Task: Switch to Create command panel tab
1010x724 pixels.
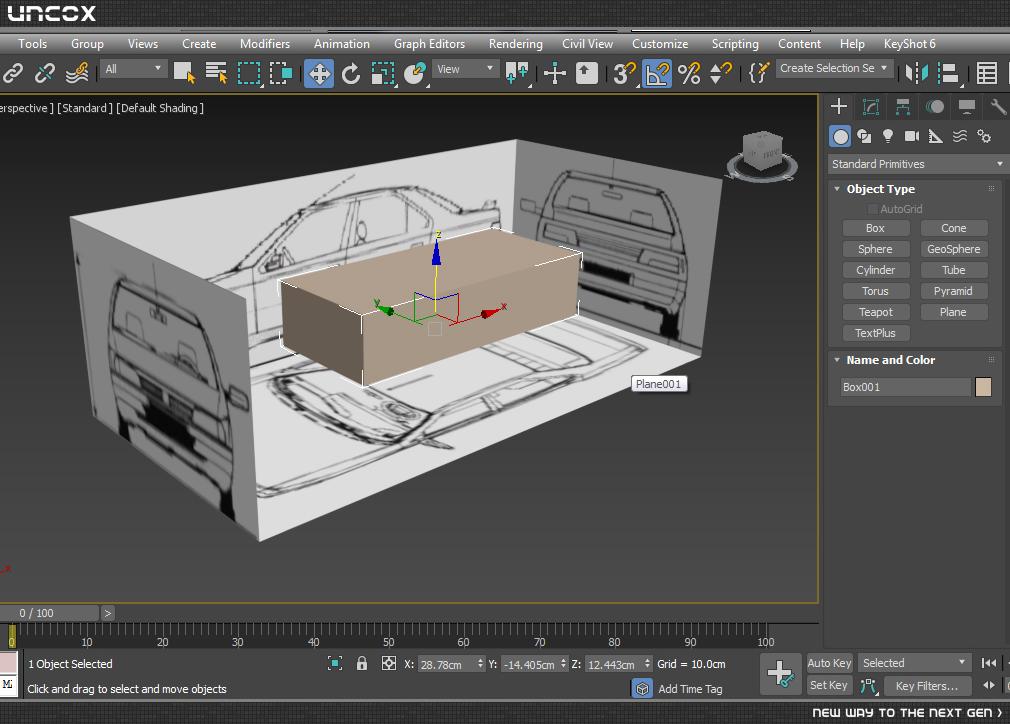Action: (839, 106)
